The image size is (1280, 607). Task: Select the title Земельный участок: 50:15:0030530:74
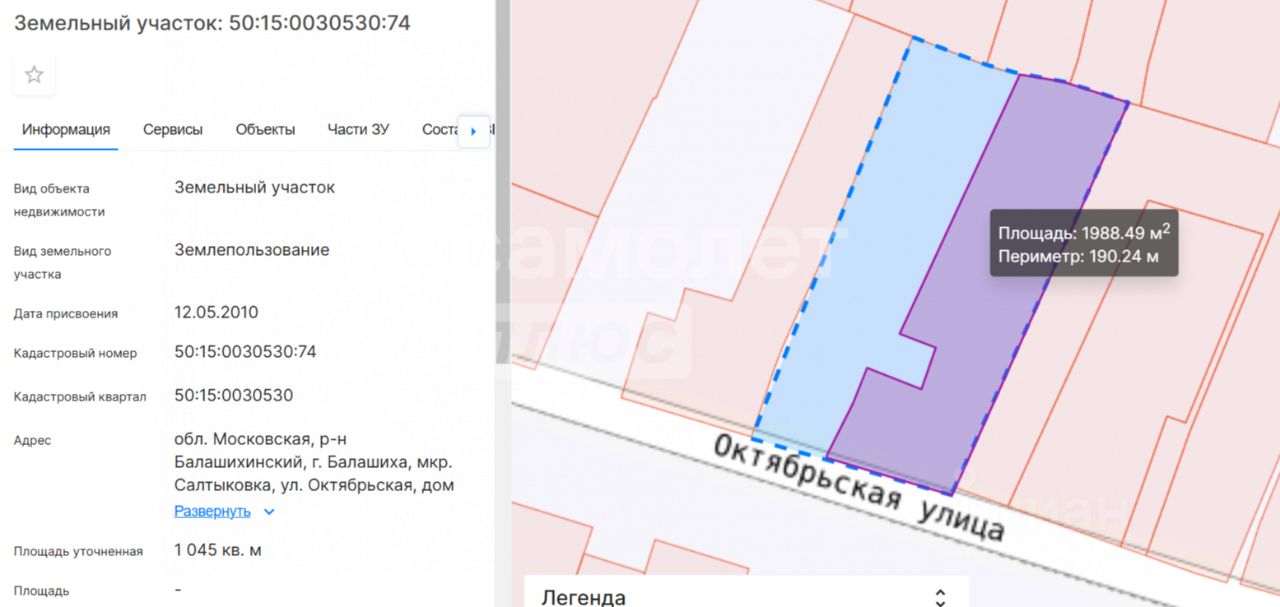212,22
